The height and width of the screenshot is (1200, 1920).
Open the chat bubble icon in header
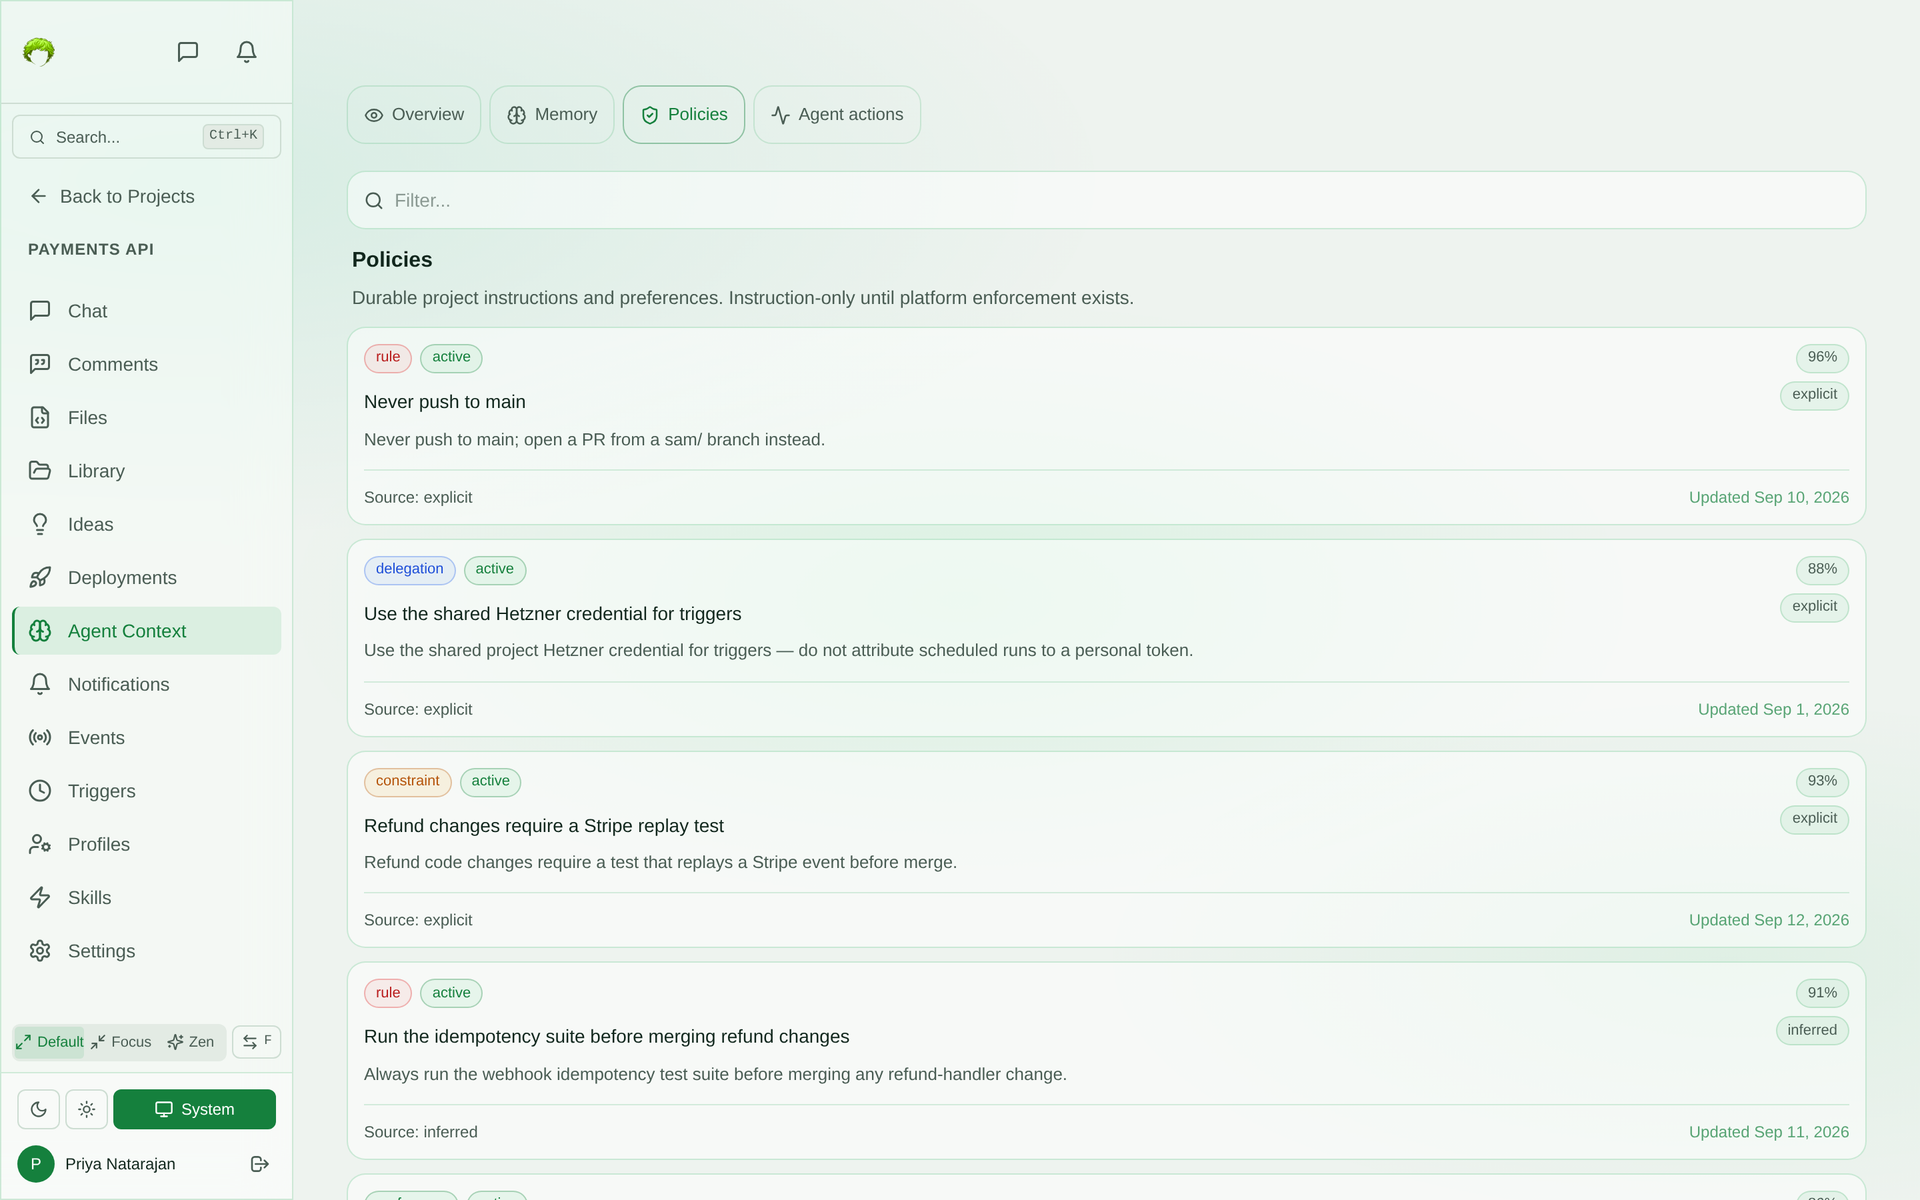(188, 52)
